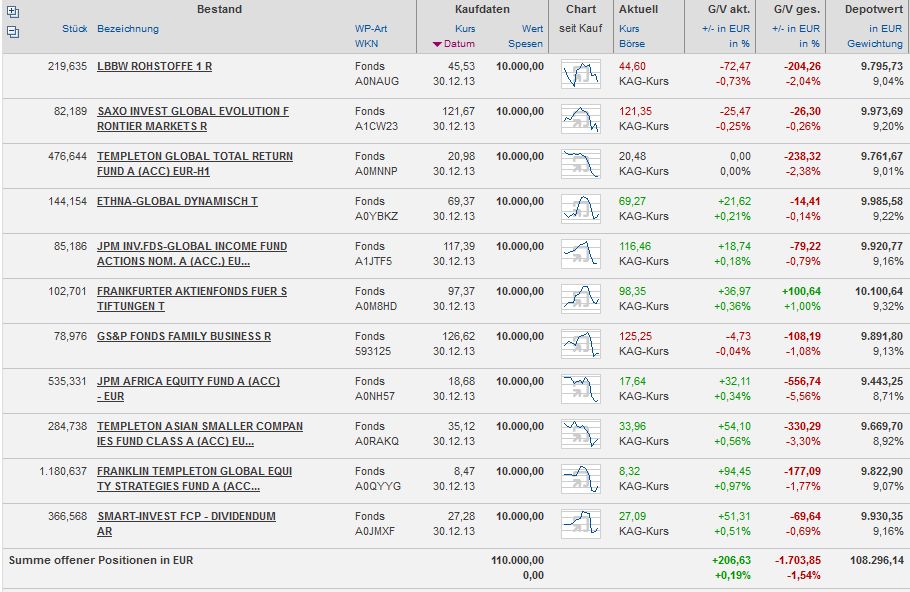This screenshot has height=592, width=910.
Task: Open TEMPLETON GLOBAL TOTAL RETURN FUND link
Action: (x=195, y=164)
